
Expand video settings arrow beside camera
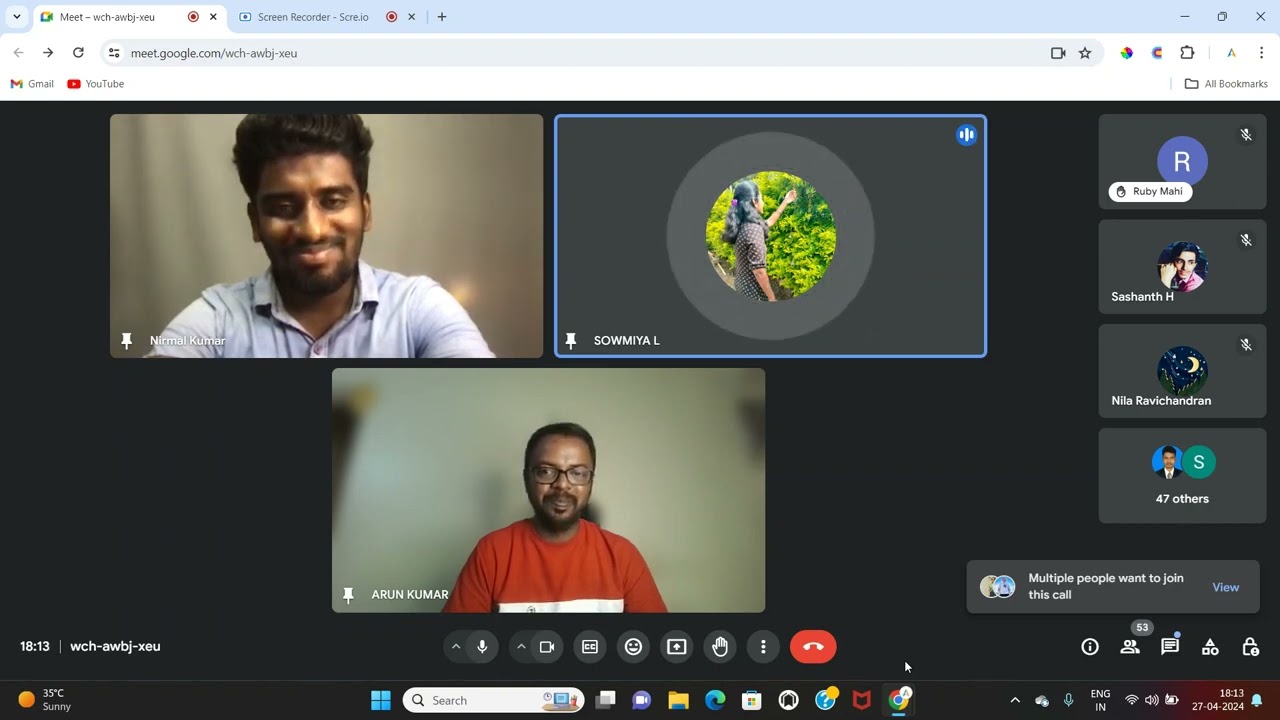tap(521, 647)
